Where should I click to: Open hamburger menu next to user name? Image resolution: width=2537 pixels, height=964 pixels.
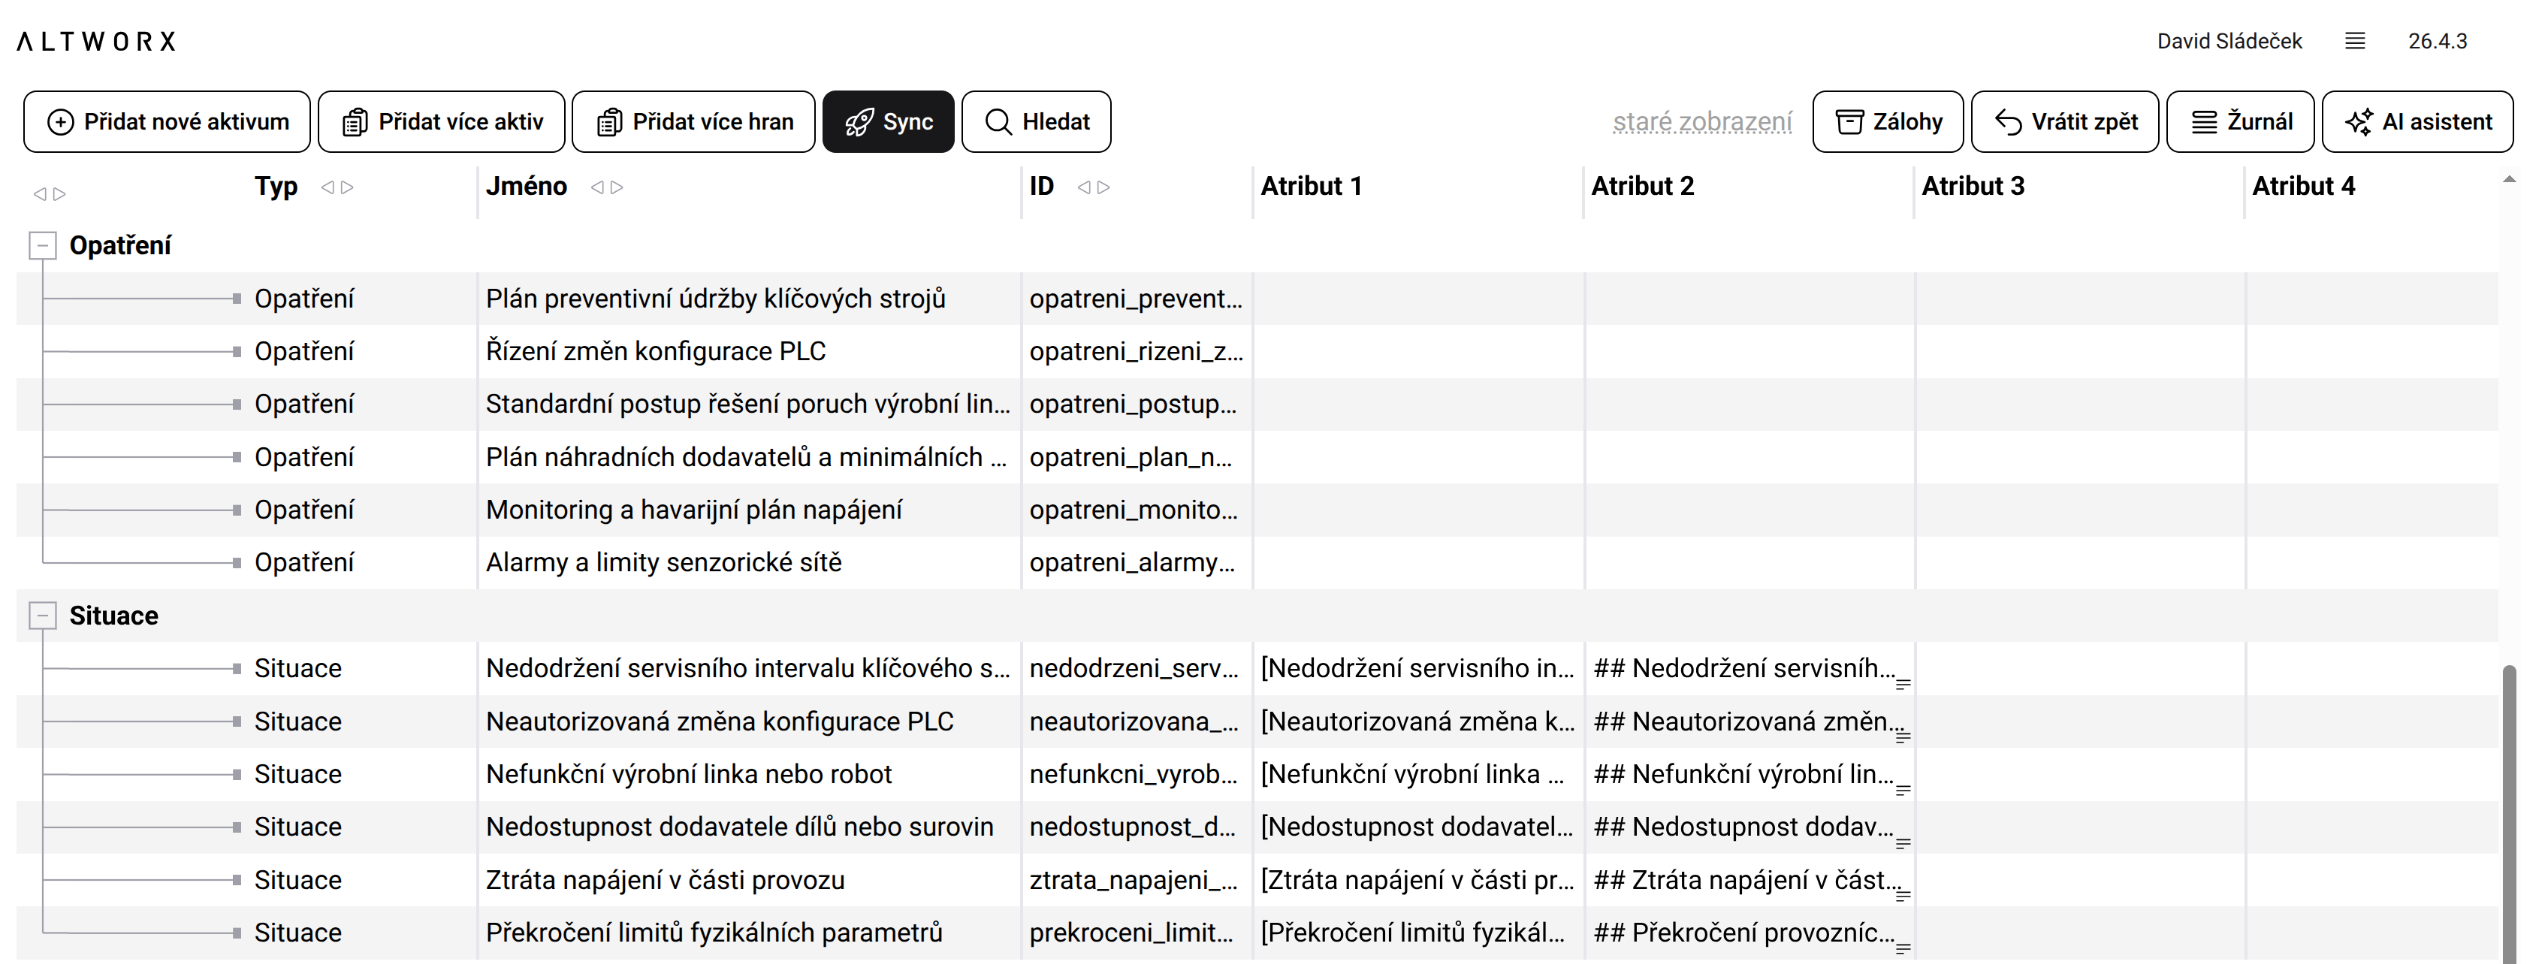(x=2354, y=41)
